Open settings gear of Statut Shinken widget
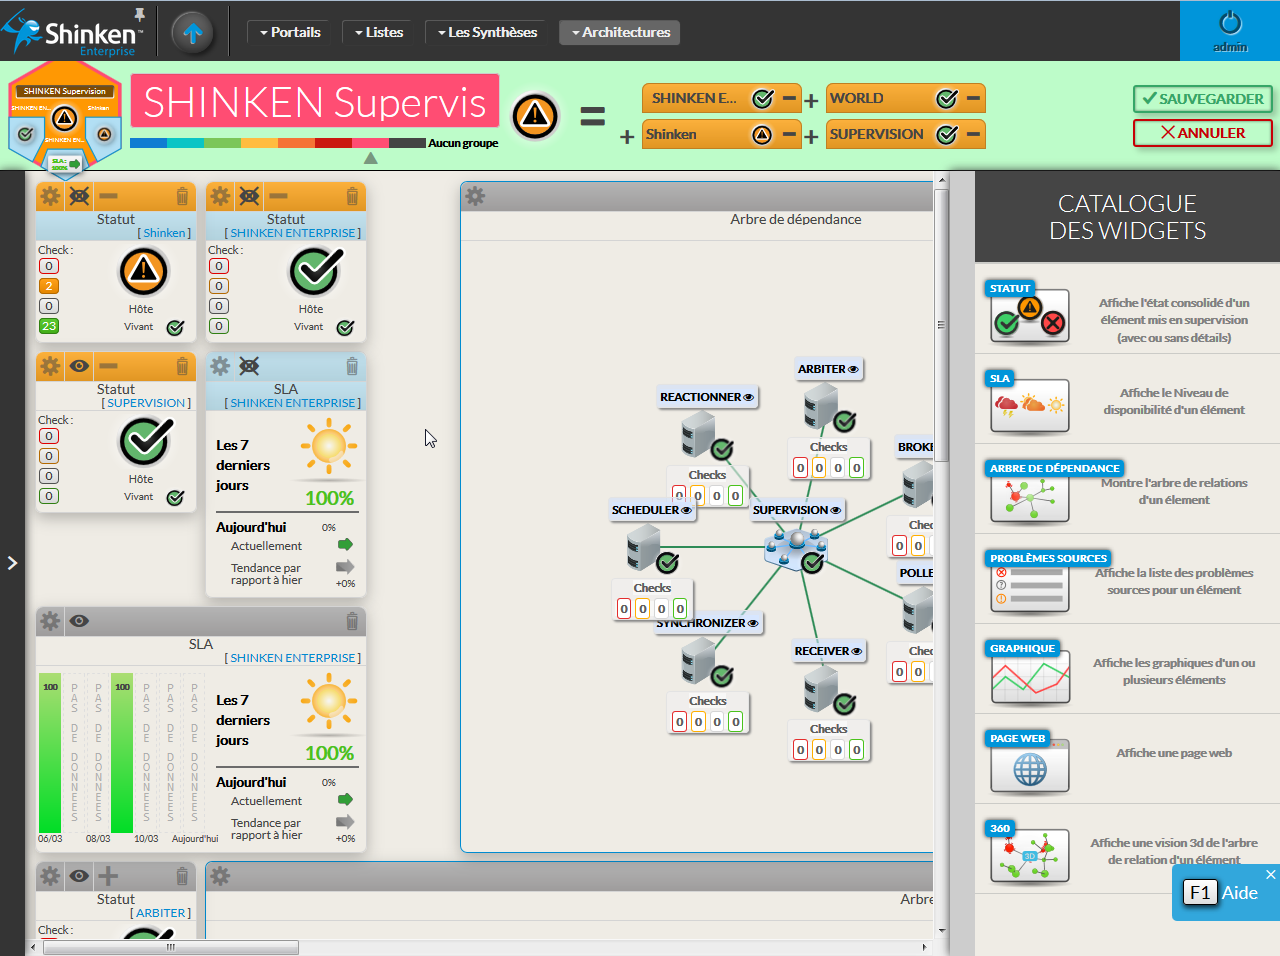1280x956 pixels. point(50,196)
